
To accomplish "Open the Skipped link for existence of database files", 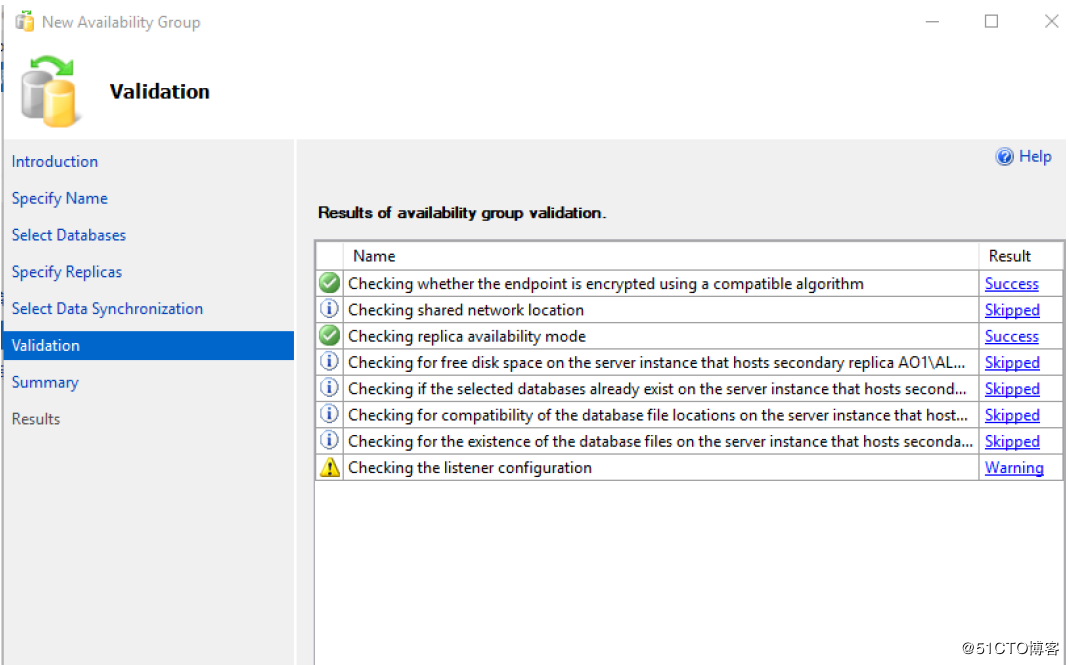I will coord(1012,441).
